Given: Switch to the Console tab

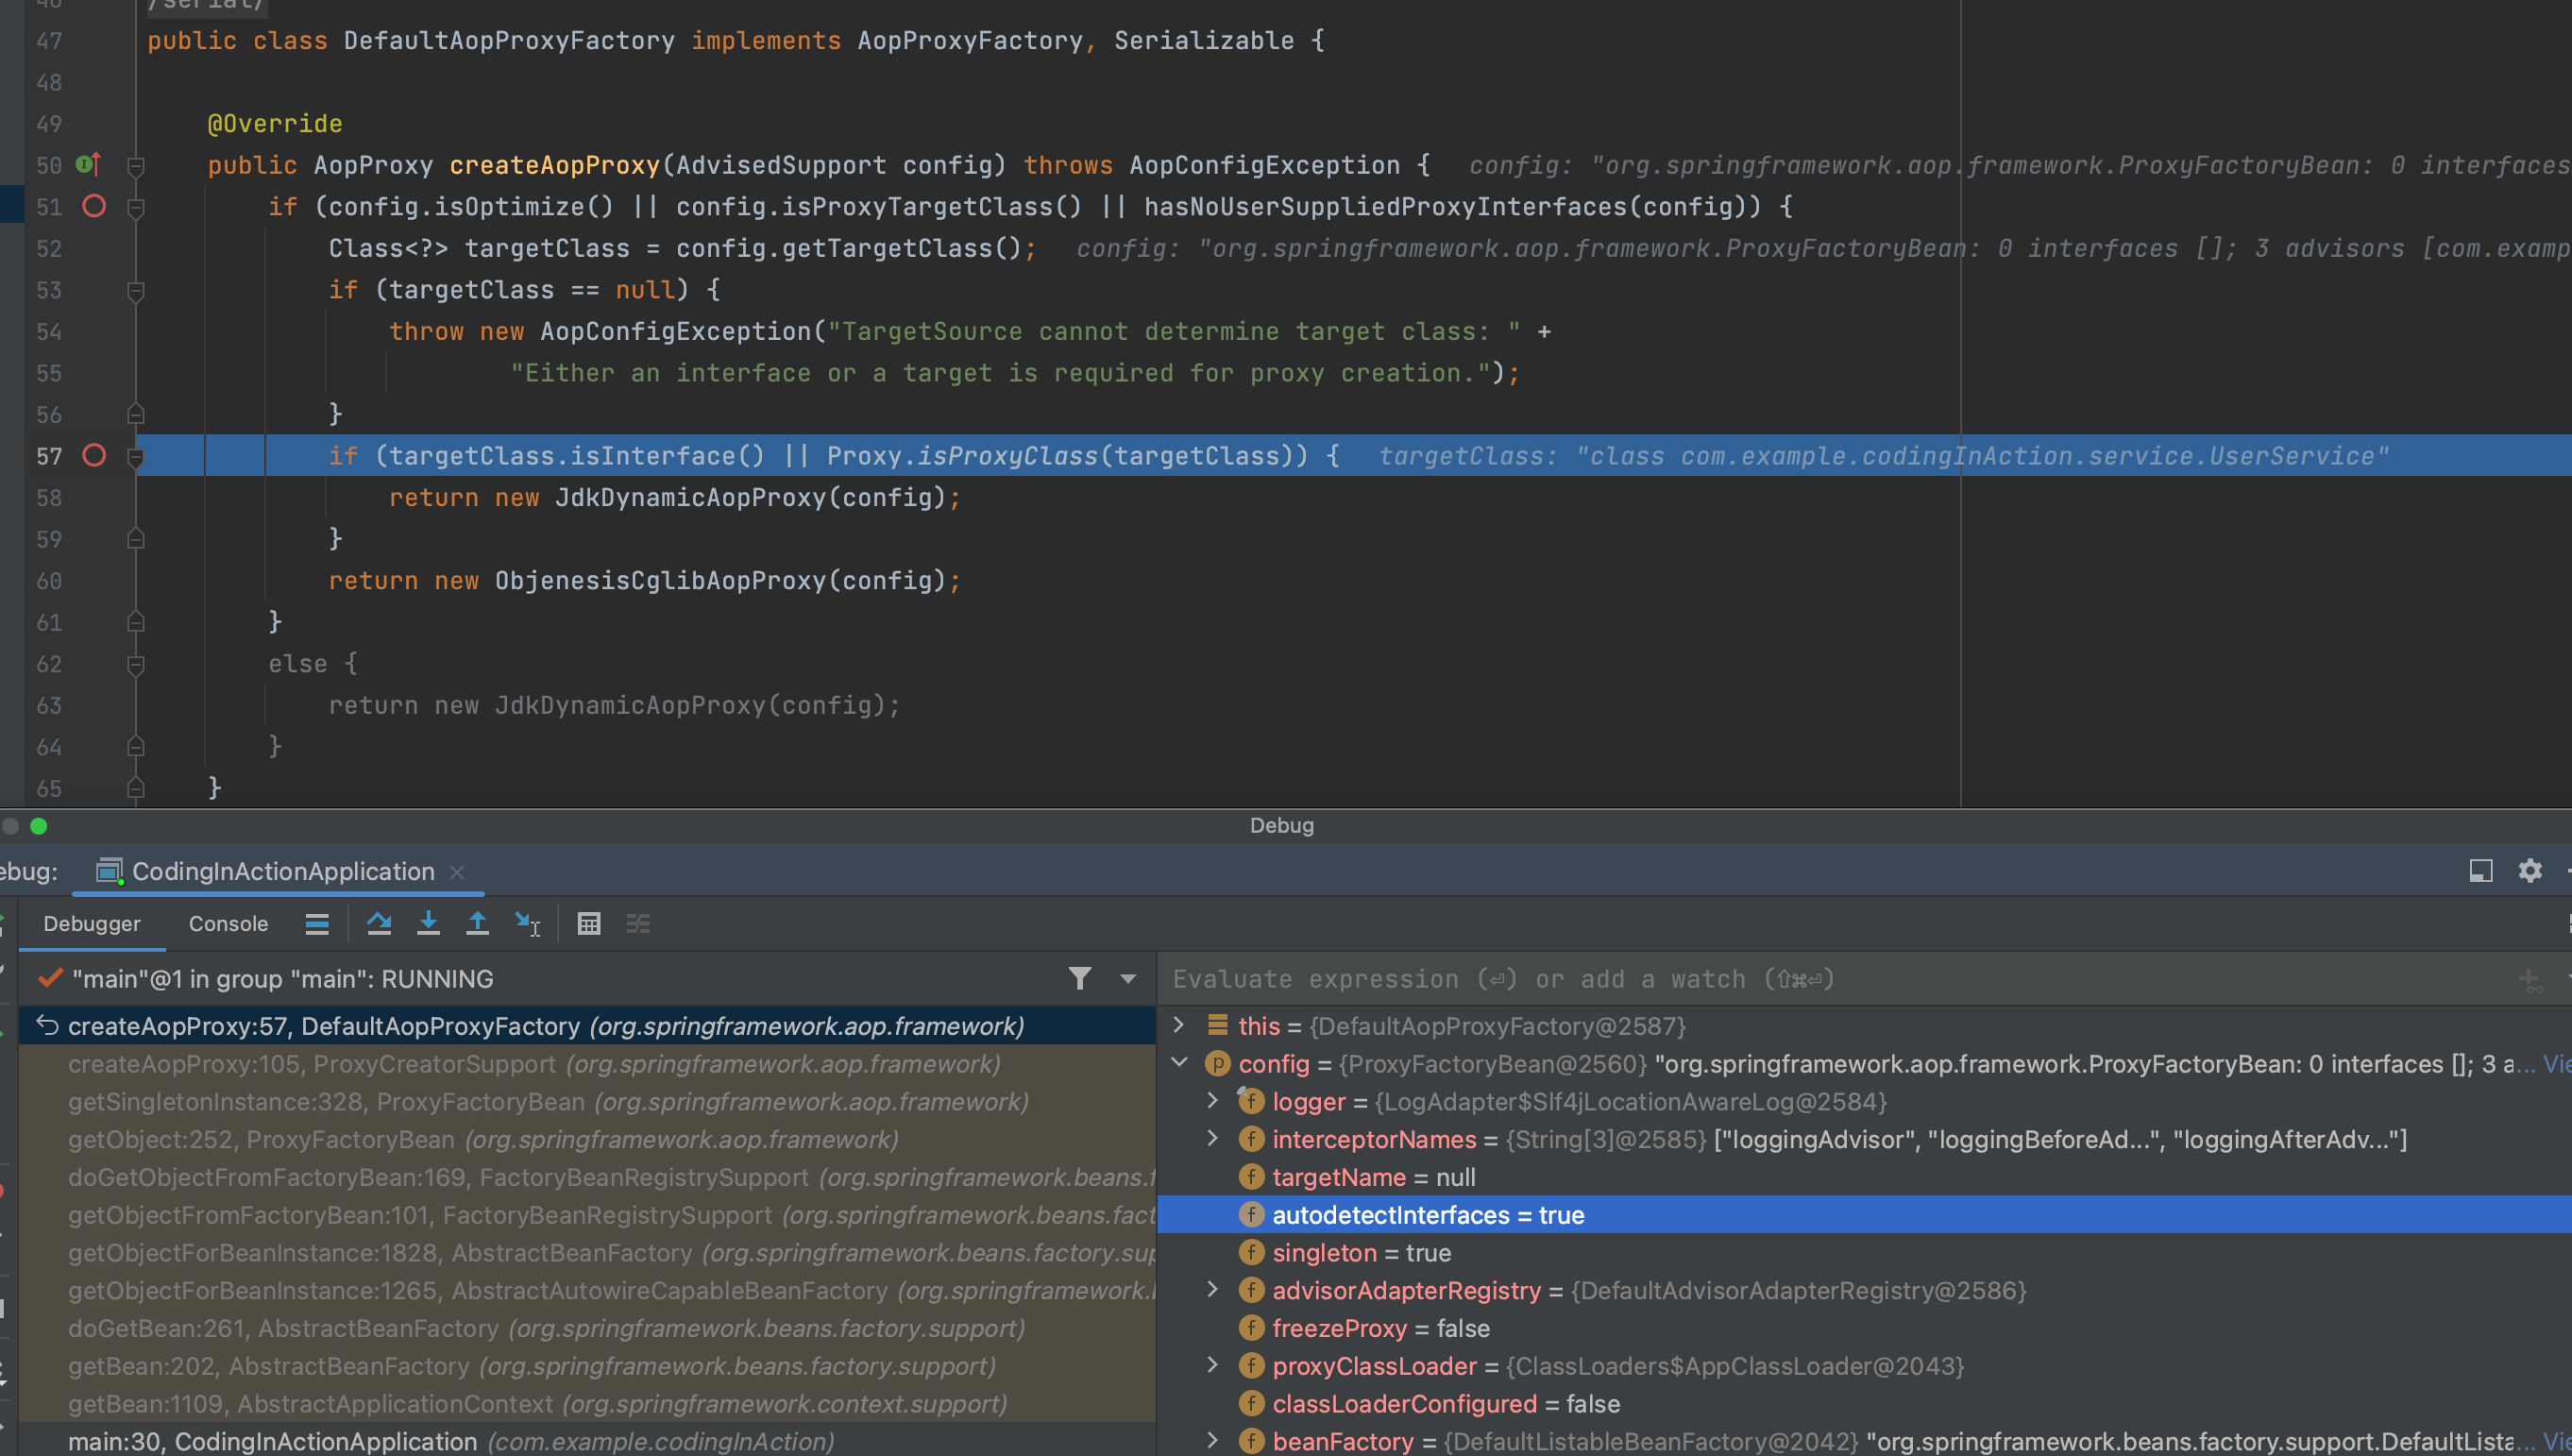Looking at the screenshot, I should 228,924.
